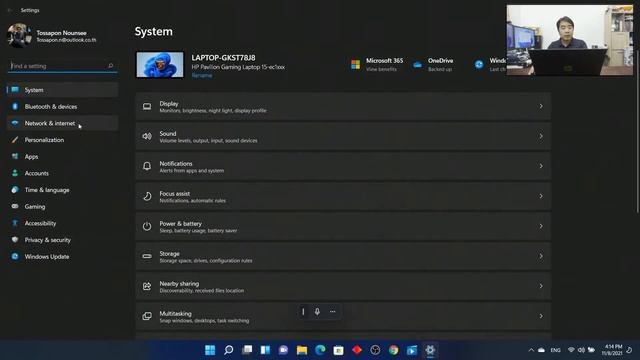The image size is (640, 360).
Task: Open Widgets from the taskbar
Action: (265, 350)
